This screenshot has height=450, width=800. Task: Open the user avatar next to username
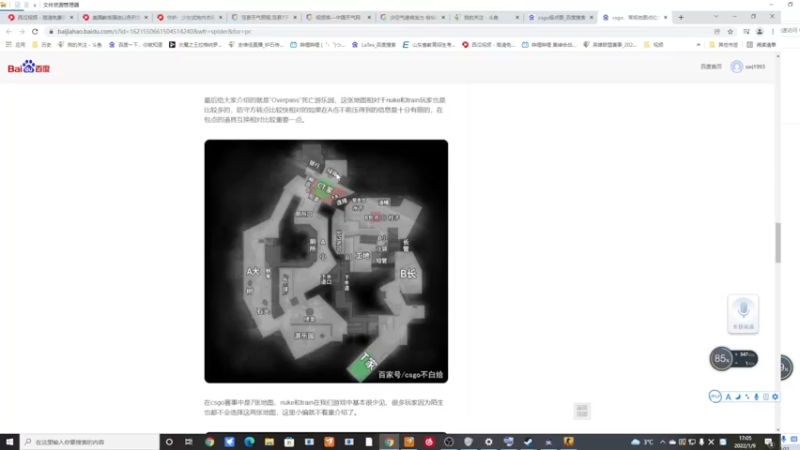(736, 66)
